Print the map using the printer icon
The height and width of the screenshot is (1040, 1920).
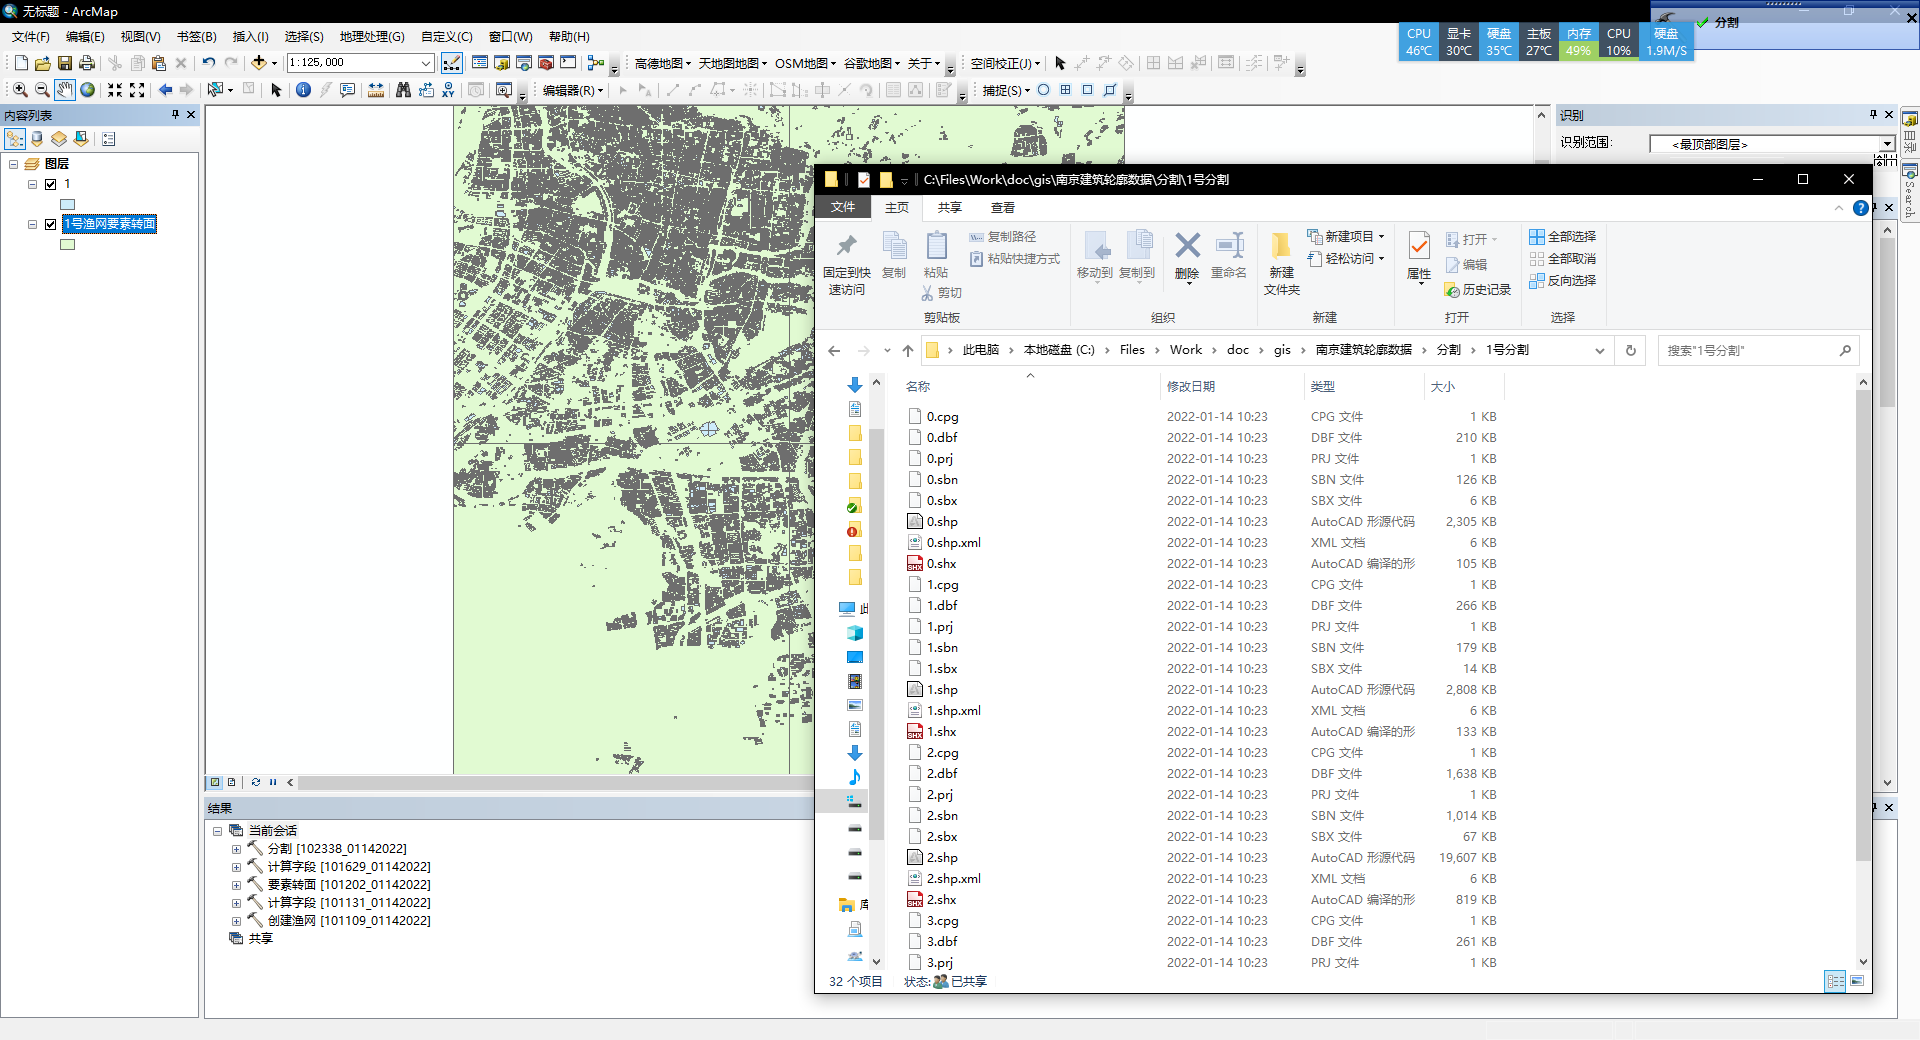tap(87, 63)
